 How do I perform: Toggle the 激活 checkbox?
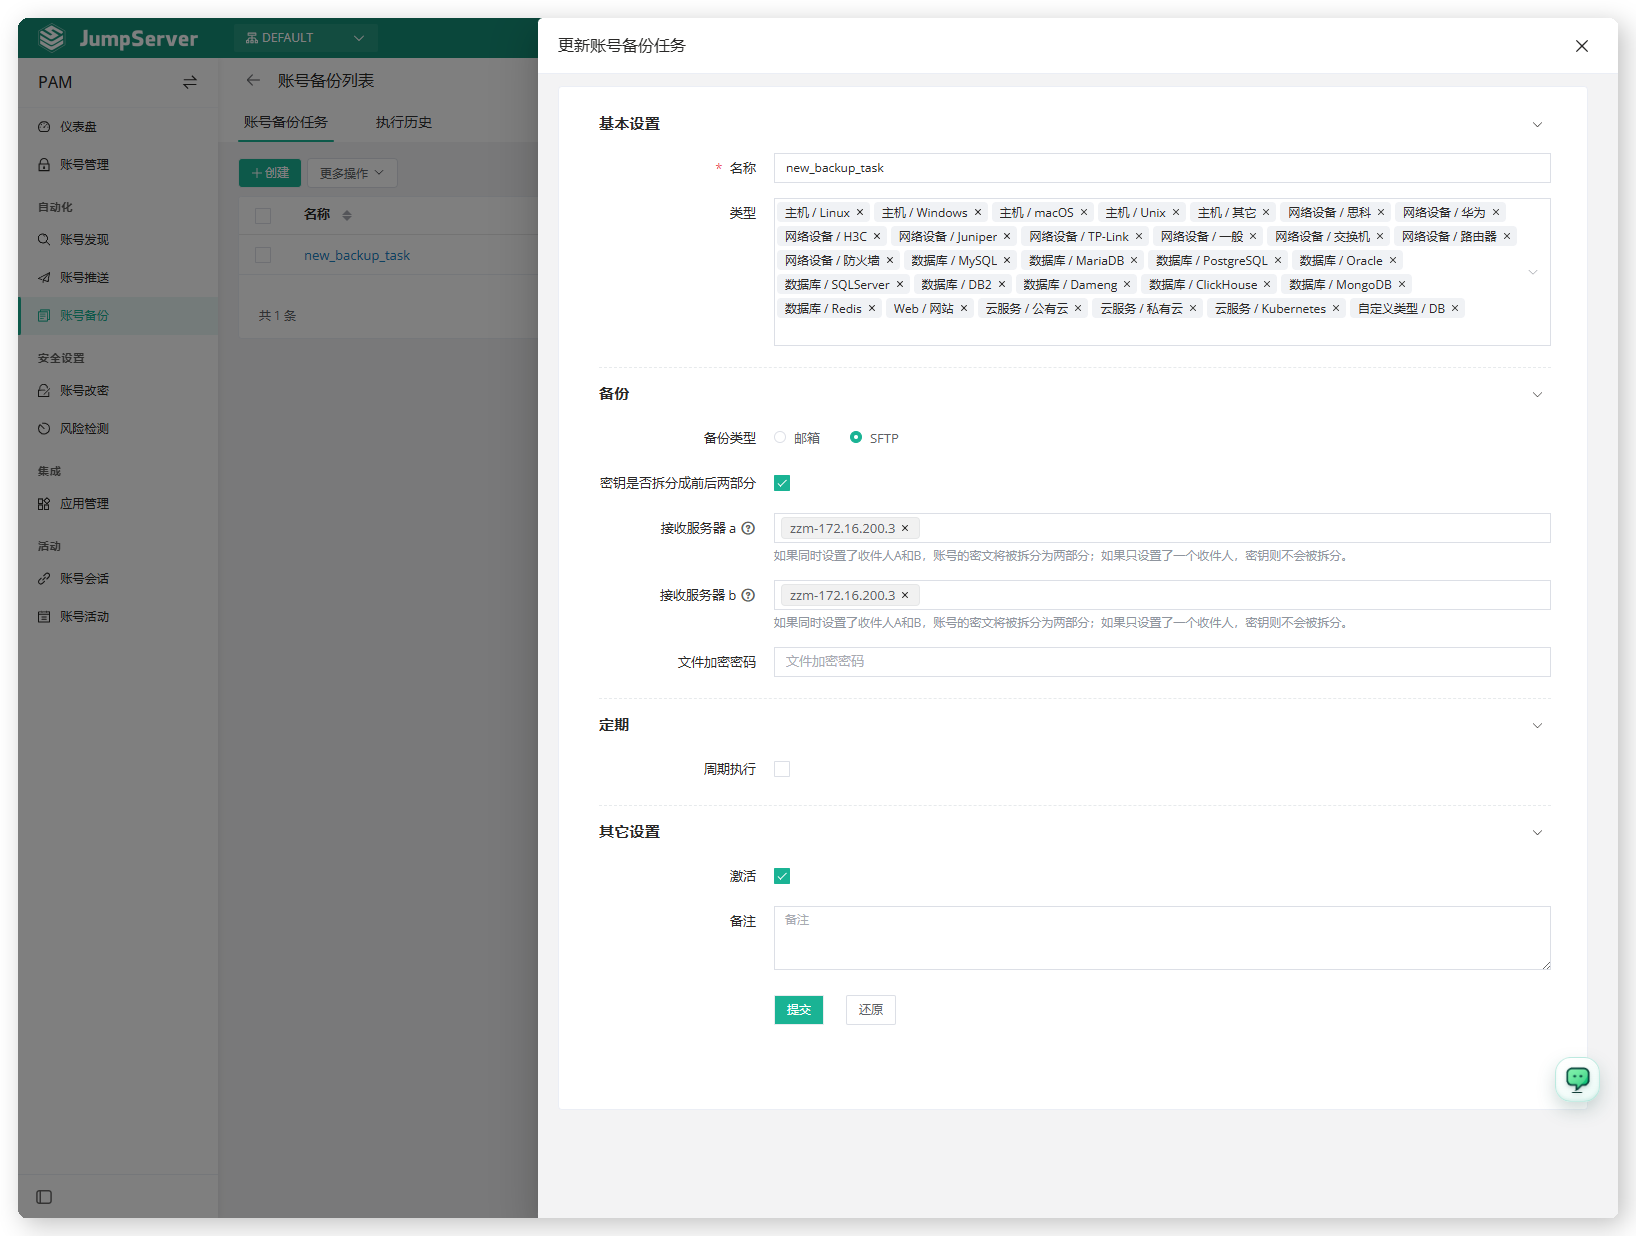click(x=782, y=876)
